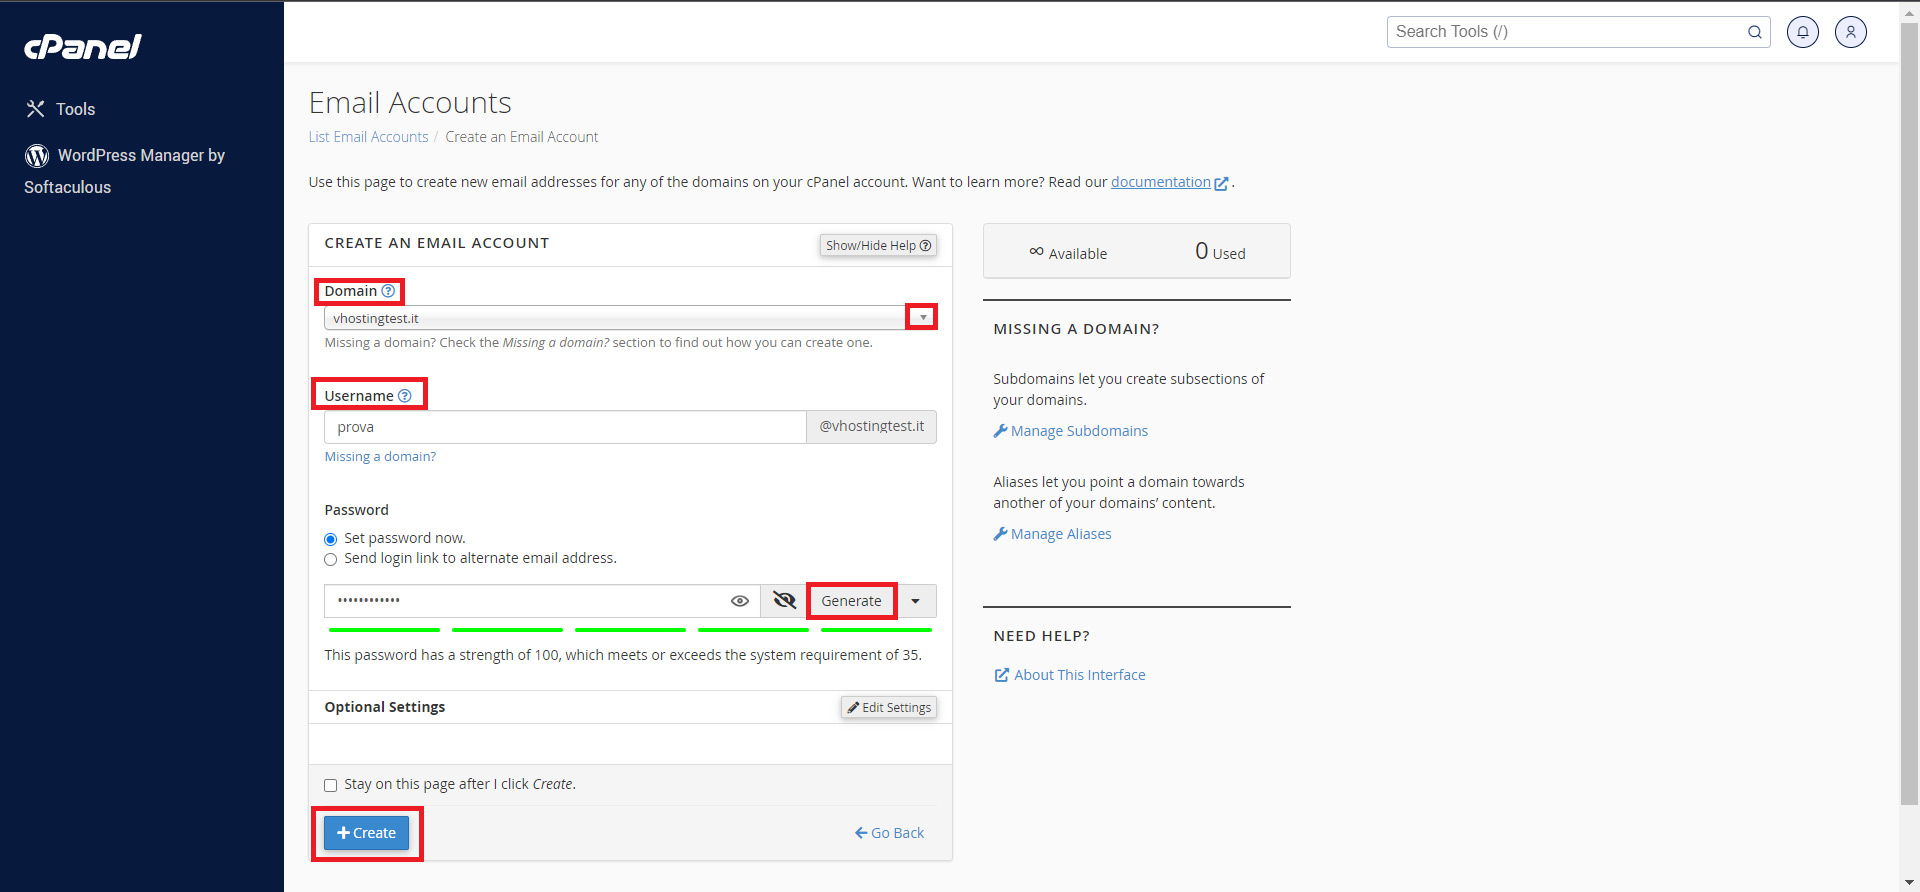This screenshot has height=892, width=1920.
Task: Open About This Interface link
Action: point(1070,675)
